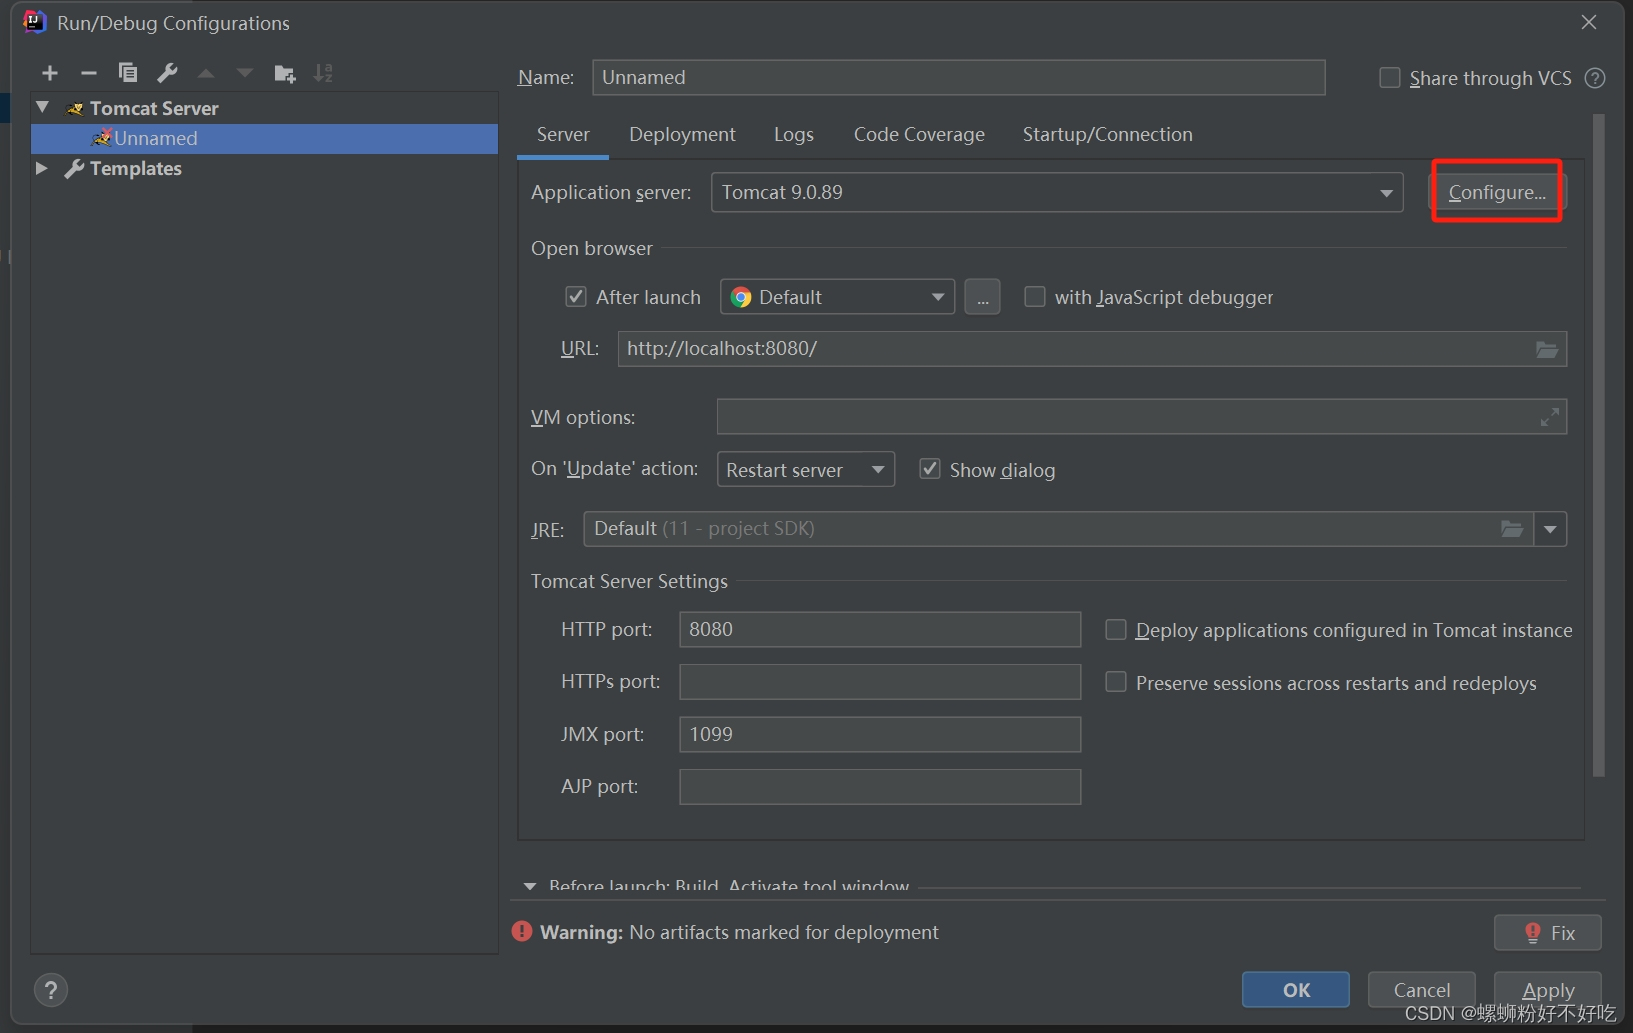
Task: Enable with JavaScript debugger checkbox
Action: click(1035, 296)
